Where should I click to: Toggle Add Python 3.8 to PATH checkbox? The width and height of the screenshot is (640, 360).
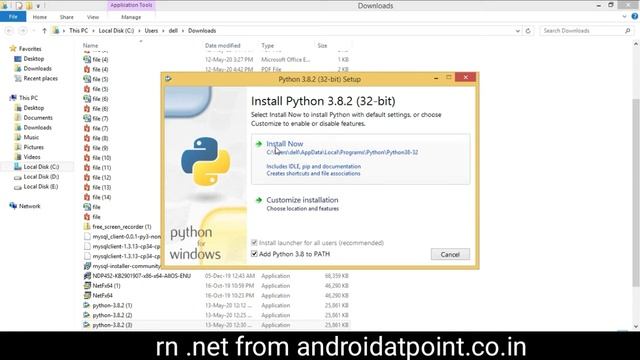(x=254, y=254)
